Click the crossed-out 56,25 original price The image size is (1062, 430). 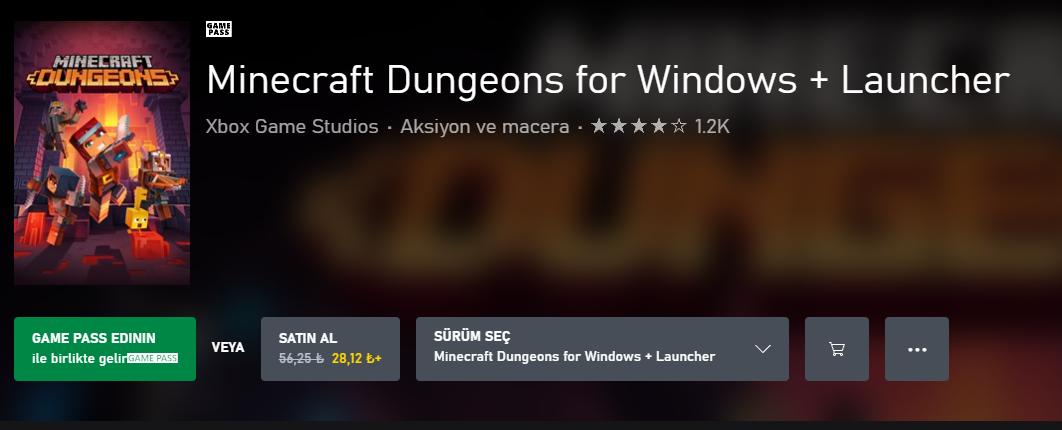pyautogui.click(x=301, y=358)
